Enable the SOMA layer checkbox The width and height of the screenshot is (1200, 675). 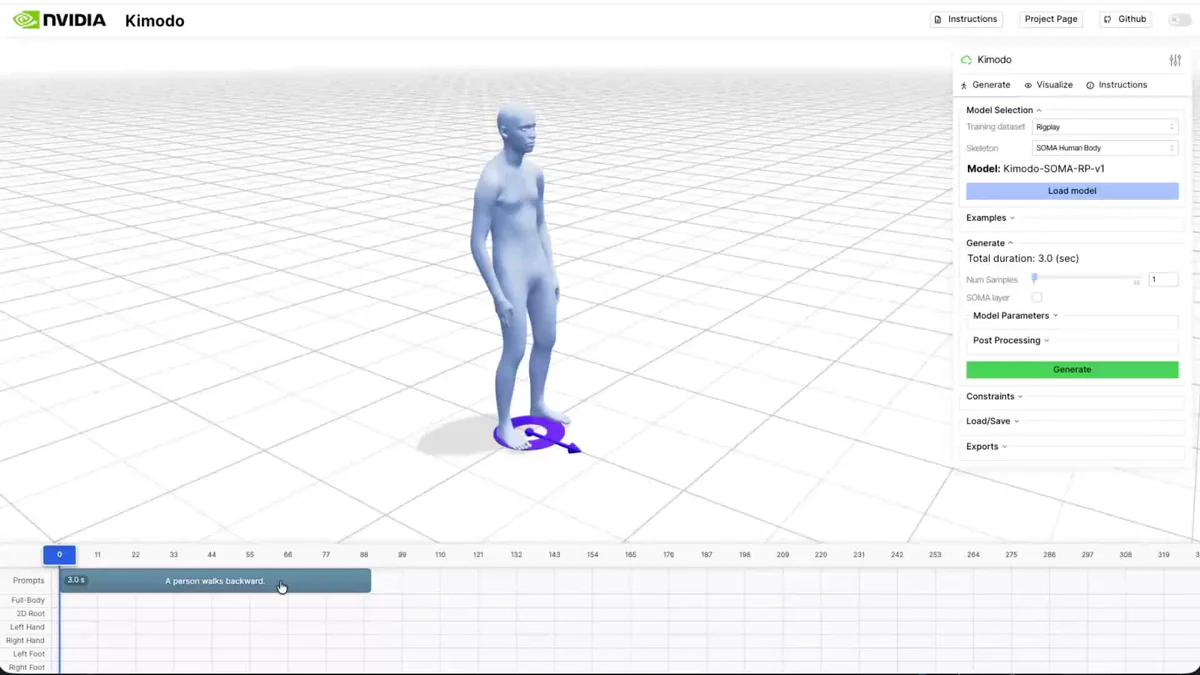(x=1037, y=297)
